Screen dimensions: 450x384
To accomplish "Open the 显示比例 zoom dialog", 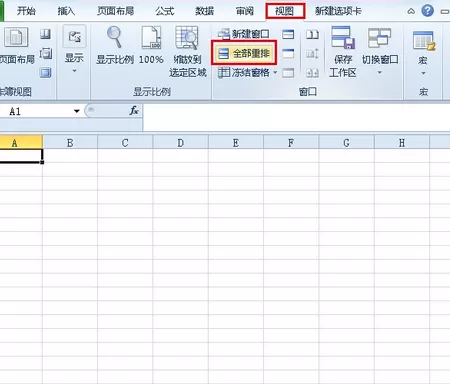I will tap(115, 46).
